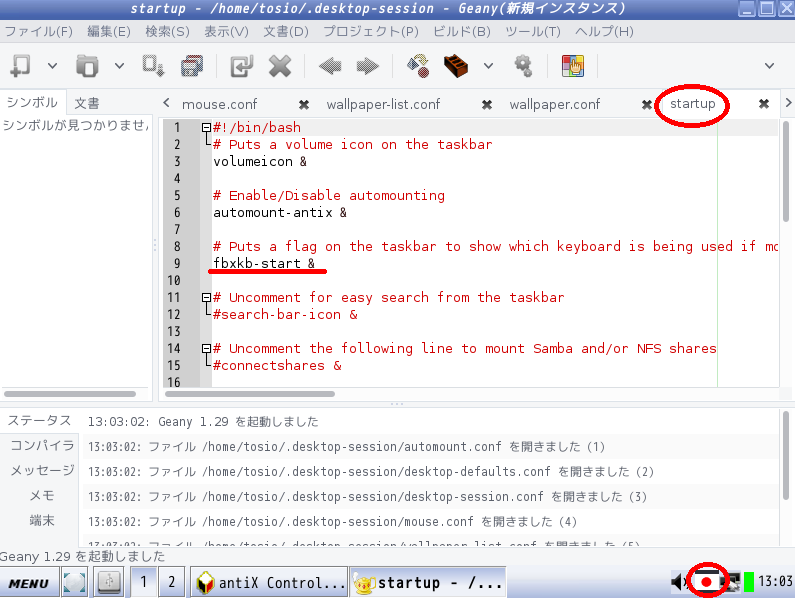This screenshot has height=598, width=795.
Task: Place cursor on 'fbxkb-start &' line
Action: tap(264, 264)
